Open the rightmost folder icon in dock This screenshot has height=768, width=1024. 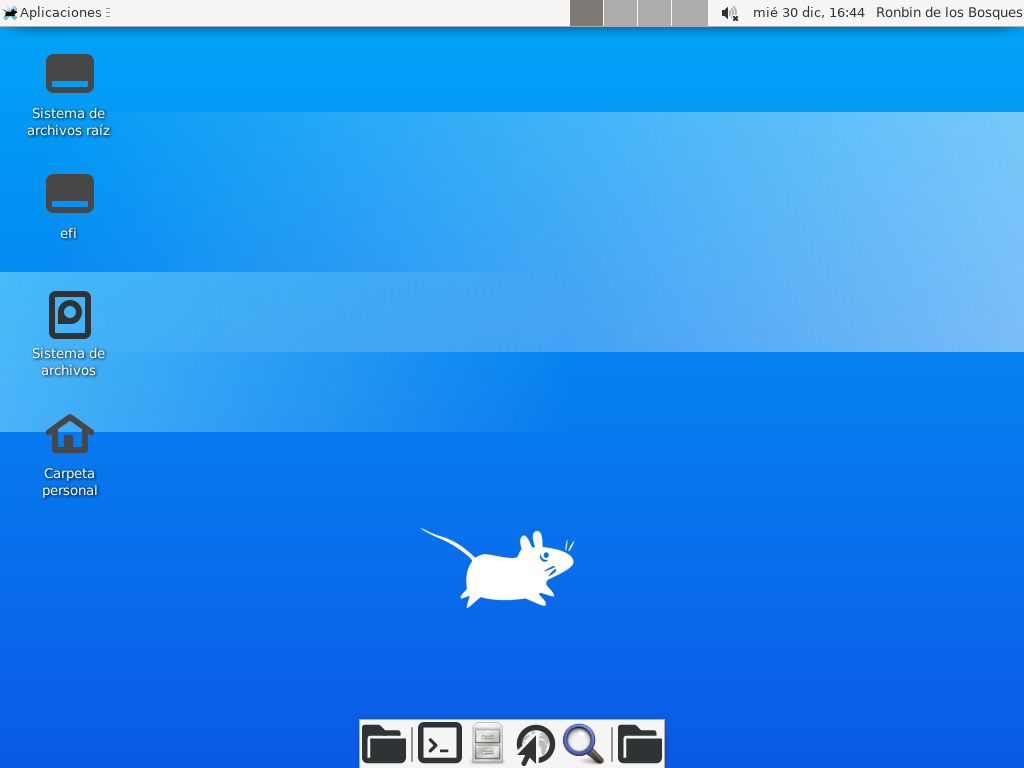[640, 743]
